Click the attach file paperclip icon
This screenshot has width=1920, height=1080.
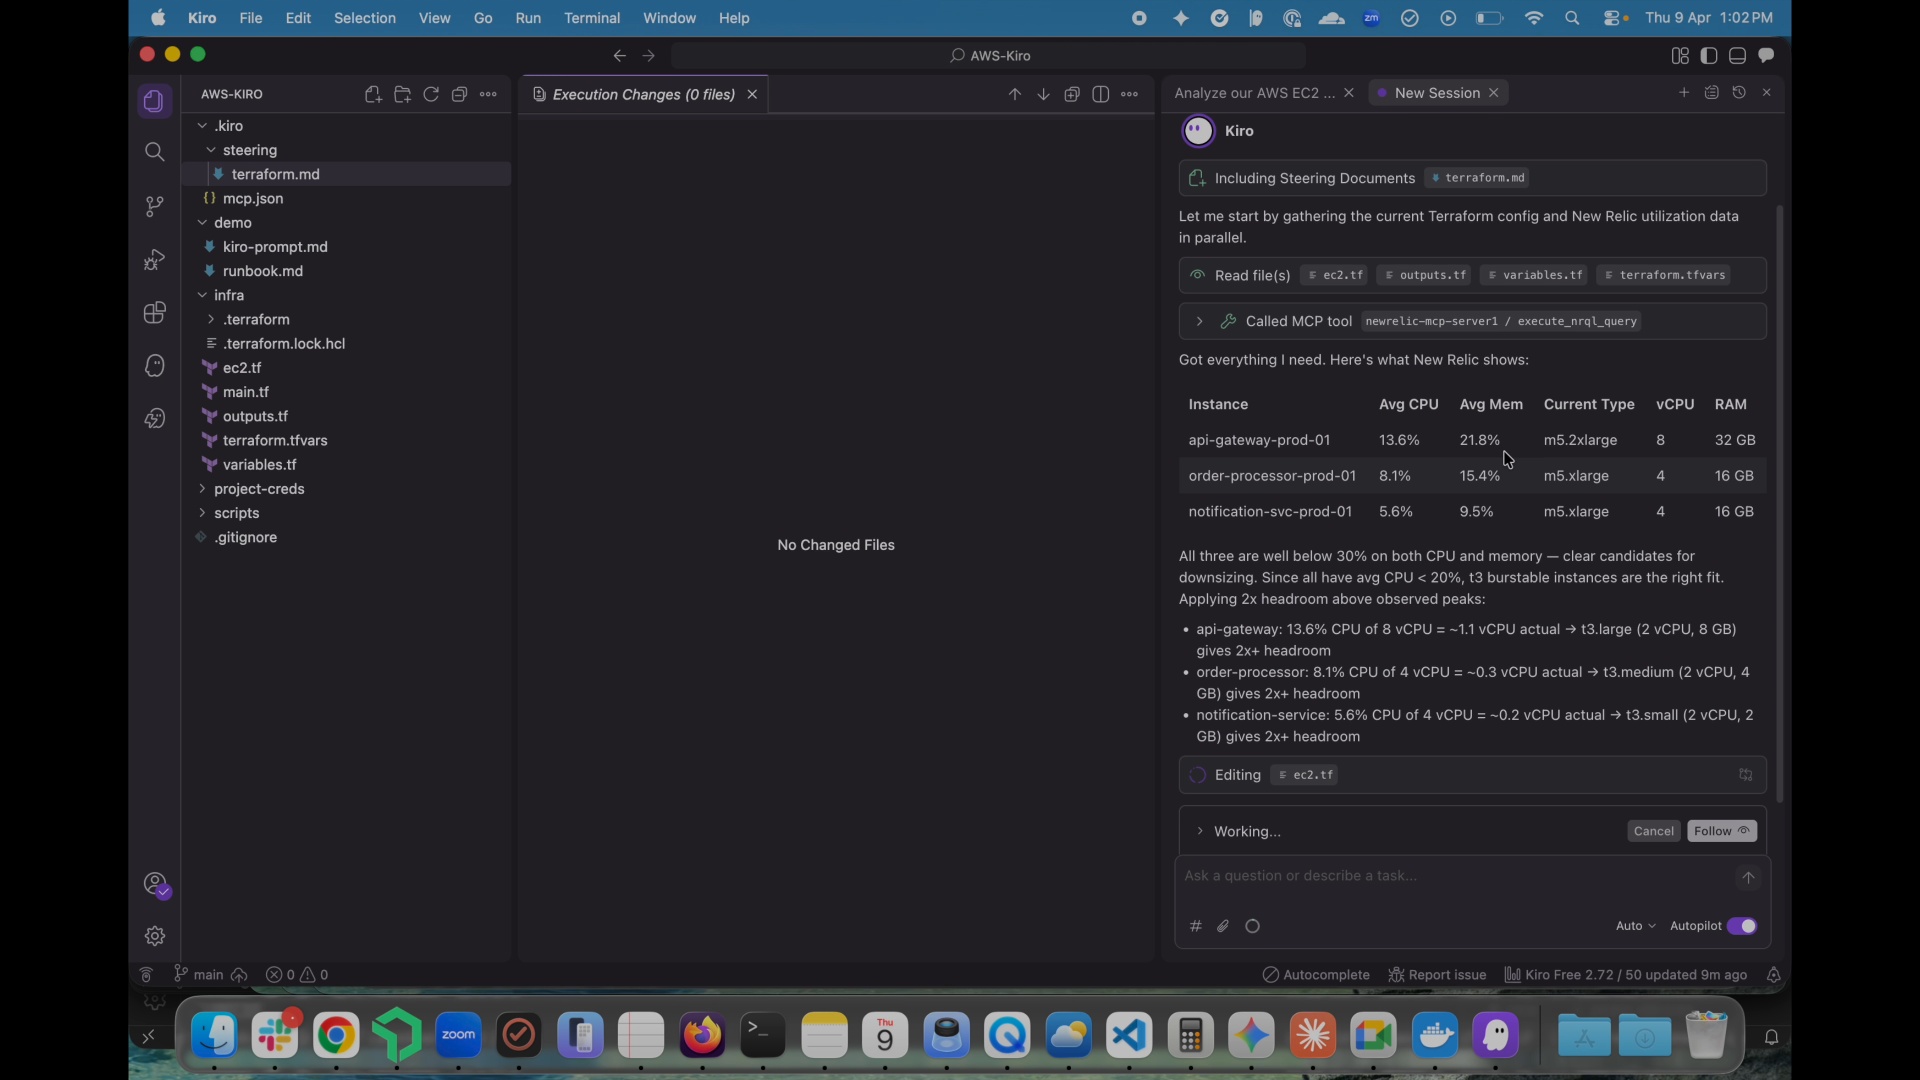coord(1223,927)
